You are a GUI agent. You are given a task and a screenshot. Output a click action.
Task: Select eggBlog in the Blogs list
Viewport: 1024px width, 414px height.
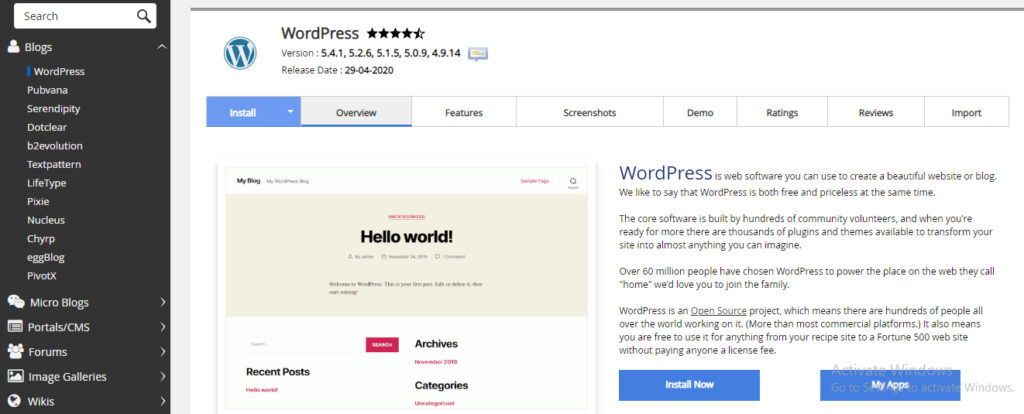(46, 257)
